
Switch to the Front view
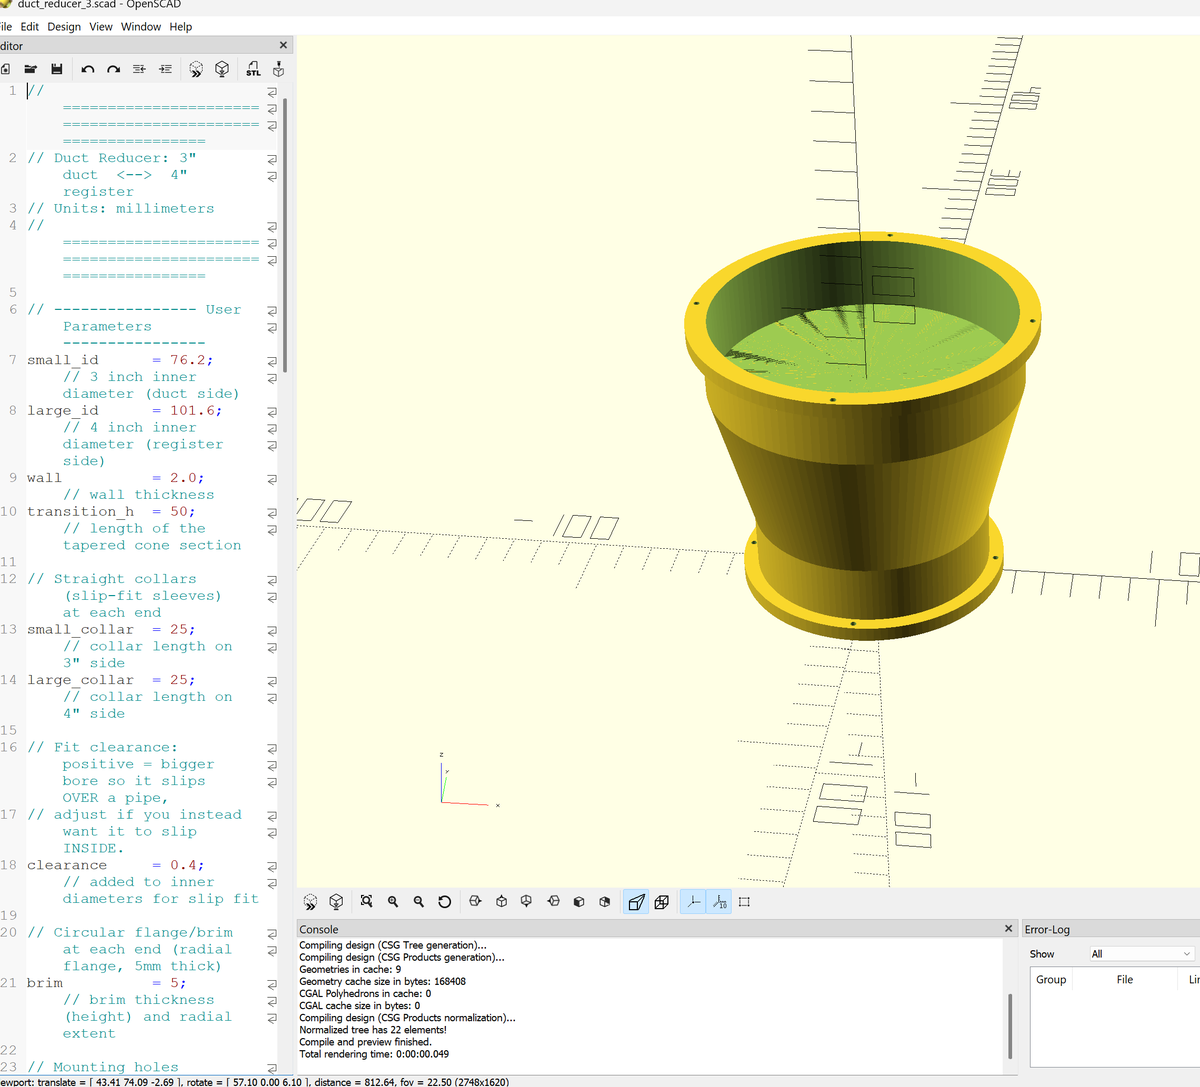tap(579, 902)
